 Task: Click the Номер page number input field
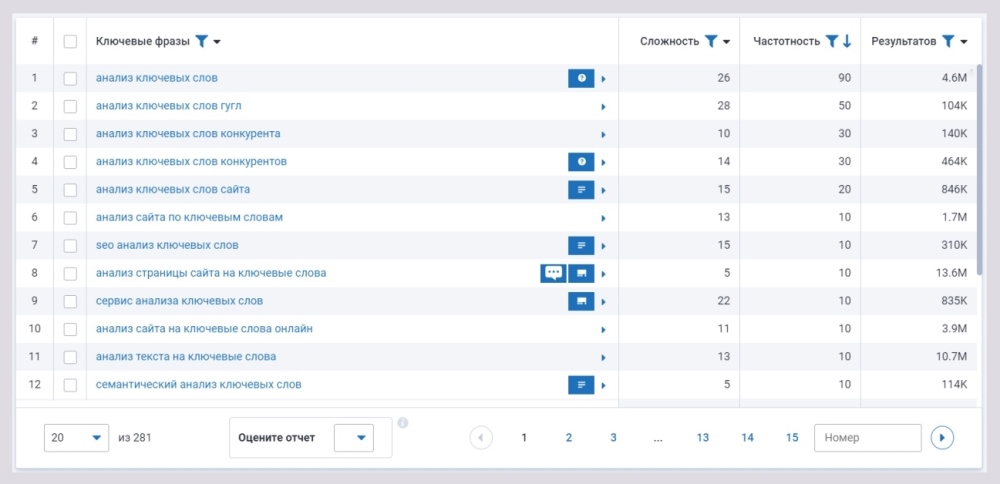click(867, 438)
